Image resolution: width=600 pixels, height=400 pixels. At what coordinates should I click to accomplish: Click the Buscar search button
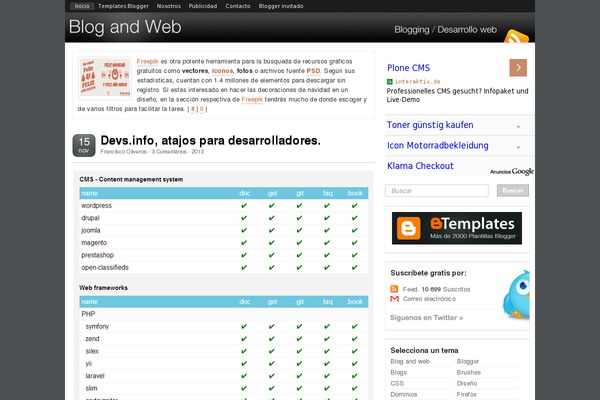(513, 191)
